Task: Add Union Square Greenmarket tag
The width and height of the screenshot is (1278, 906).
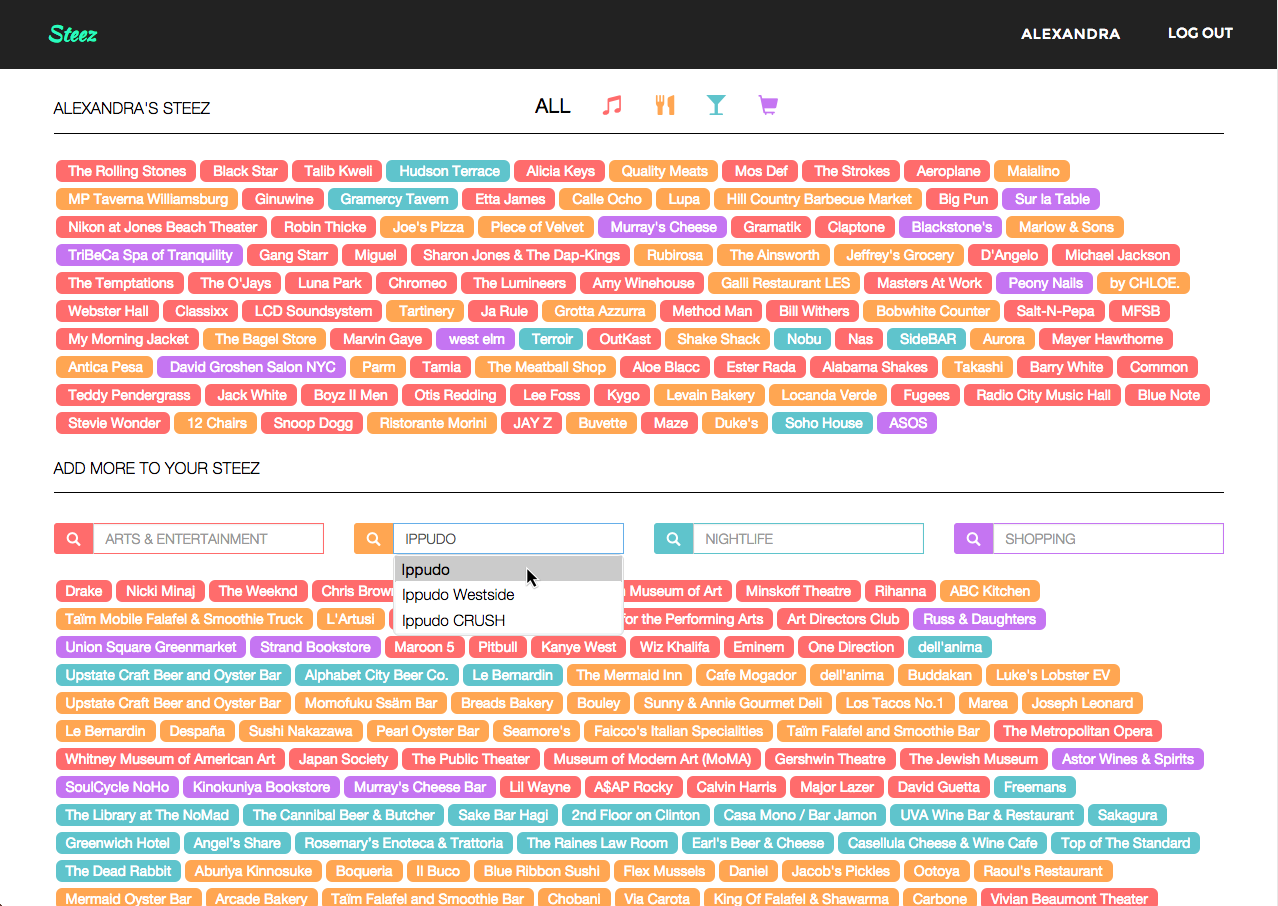Action: click(151, 647)
